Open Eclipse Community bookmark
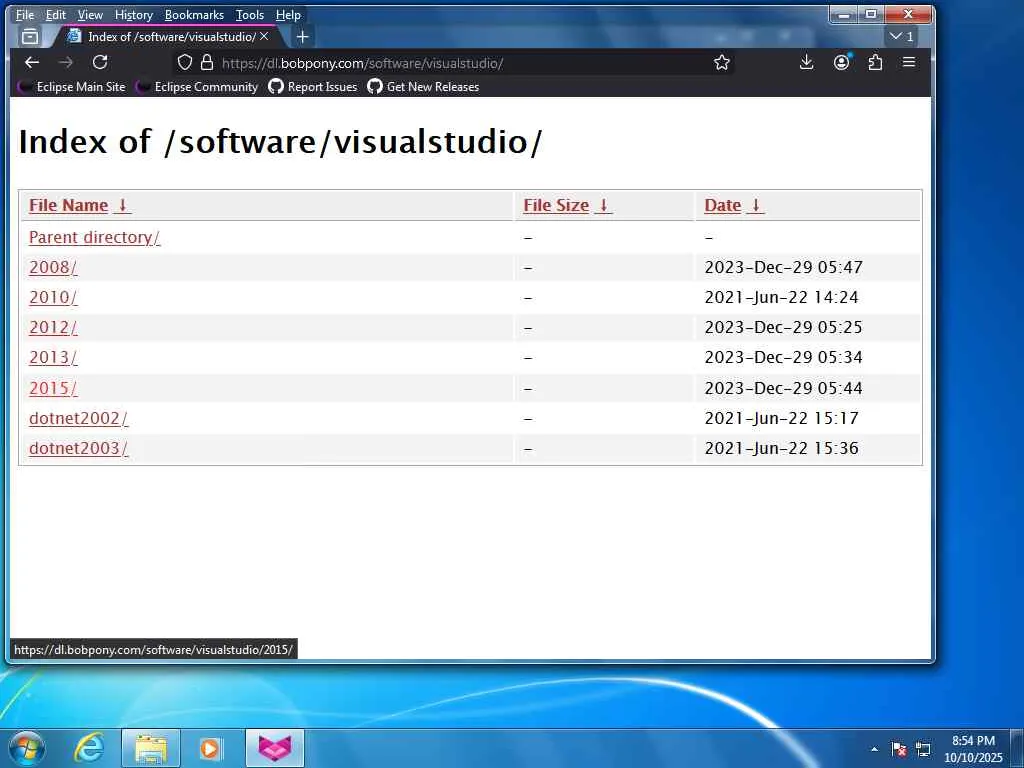The height and width of the screenshot is (768, 1024). point(198,87)
